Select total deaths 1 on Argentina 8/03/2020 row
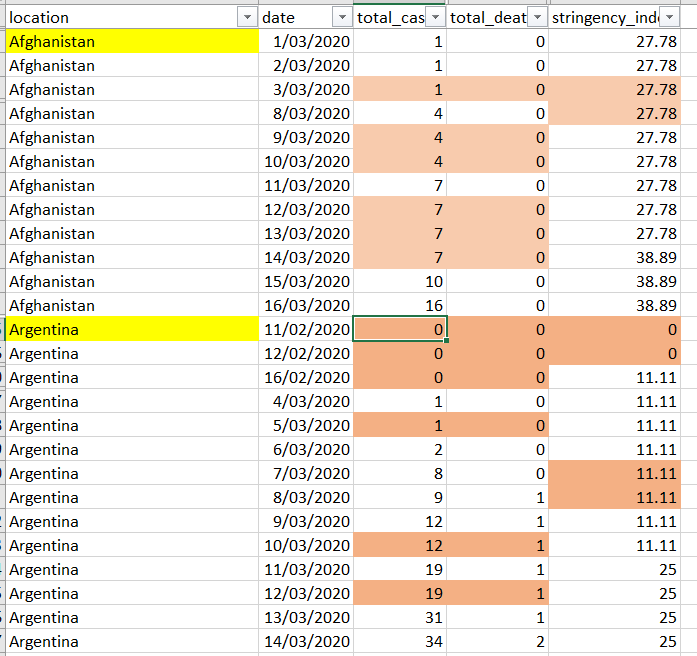This screenshot has width=697, height=656. [x=497, y=497]
